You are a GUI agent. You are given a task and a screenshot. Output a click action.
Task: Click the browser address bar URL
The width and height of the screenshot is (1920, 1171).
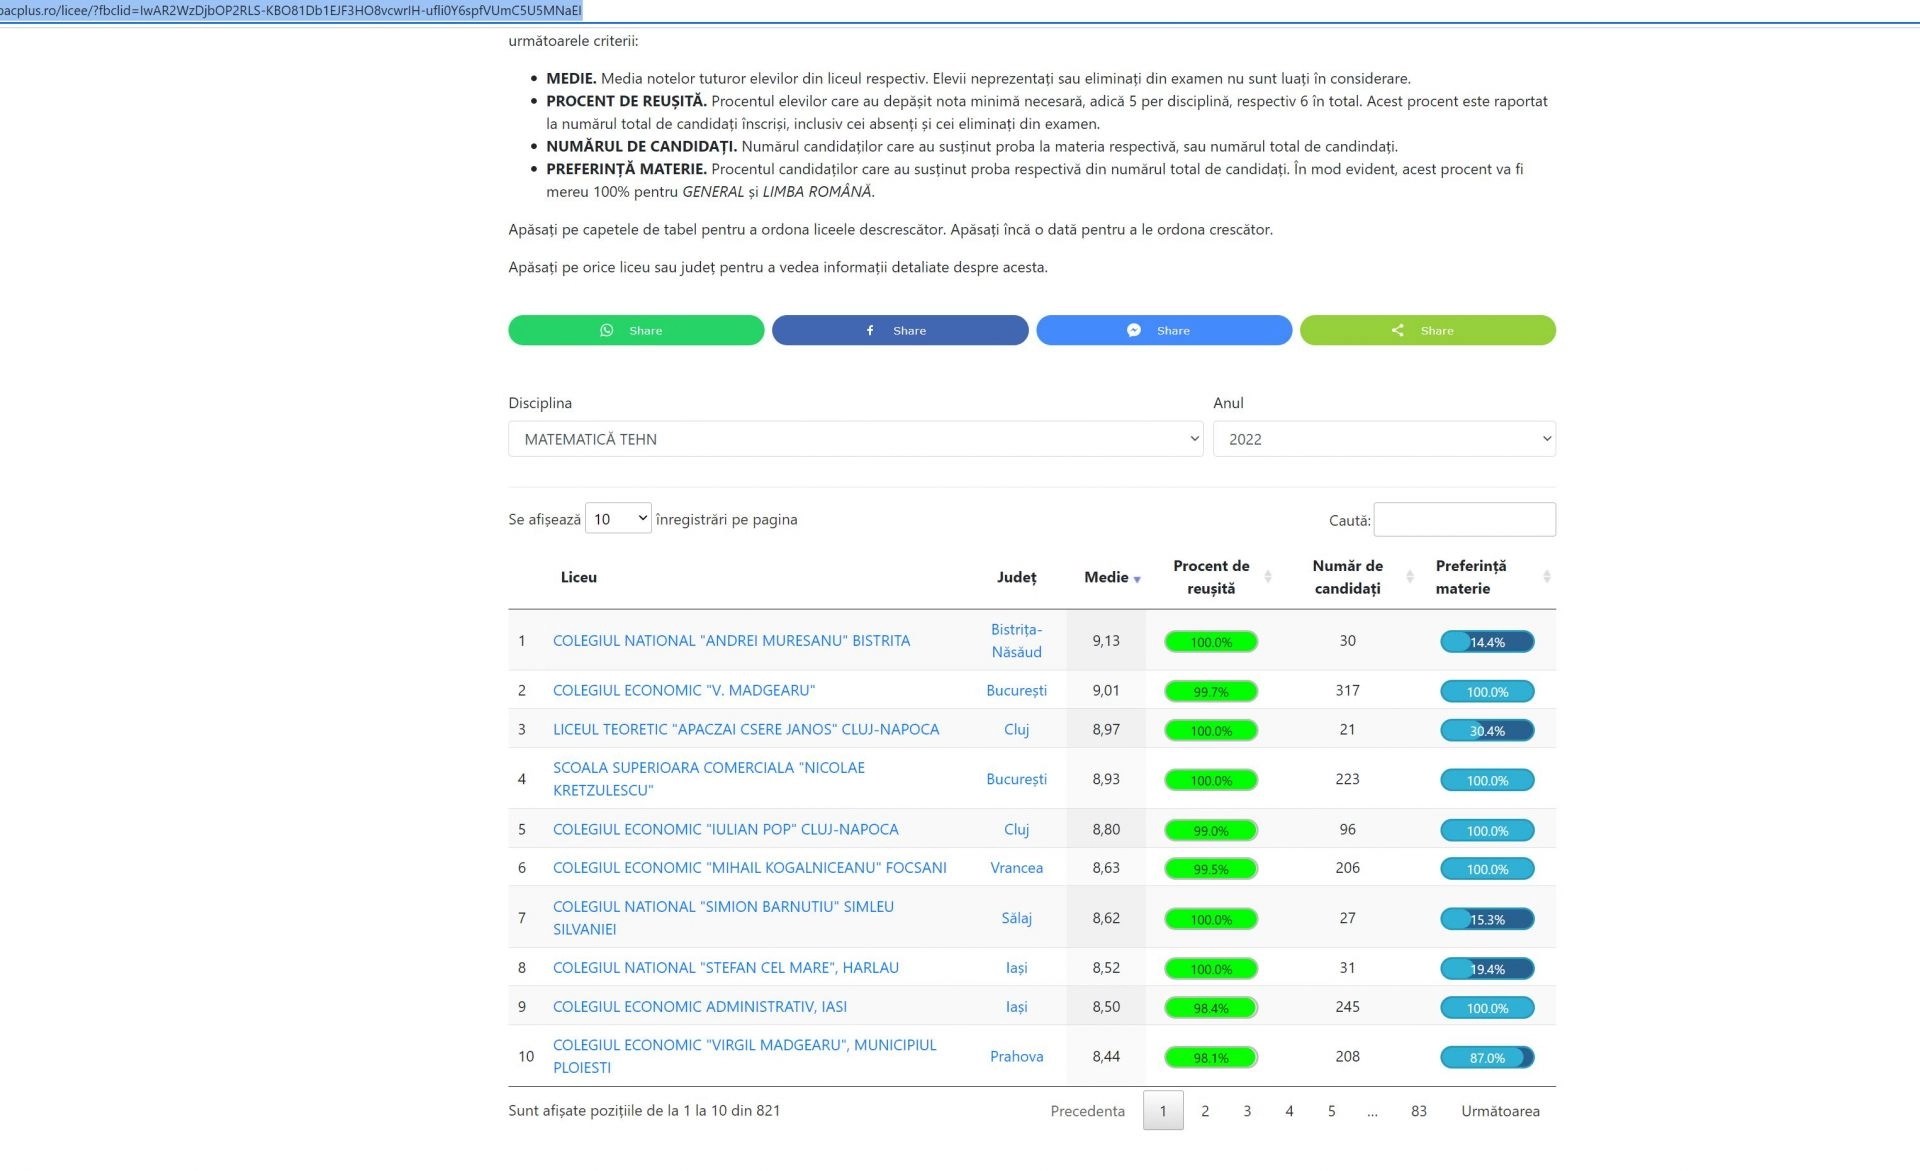[290, 10]
